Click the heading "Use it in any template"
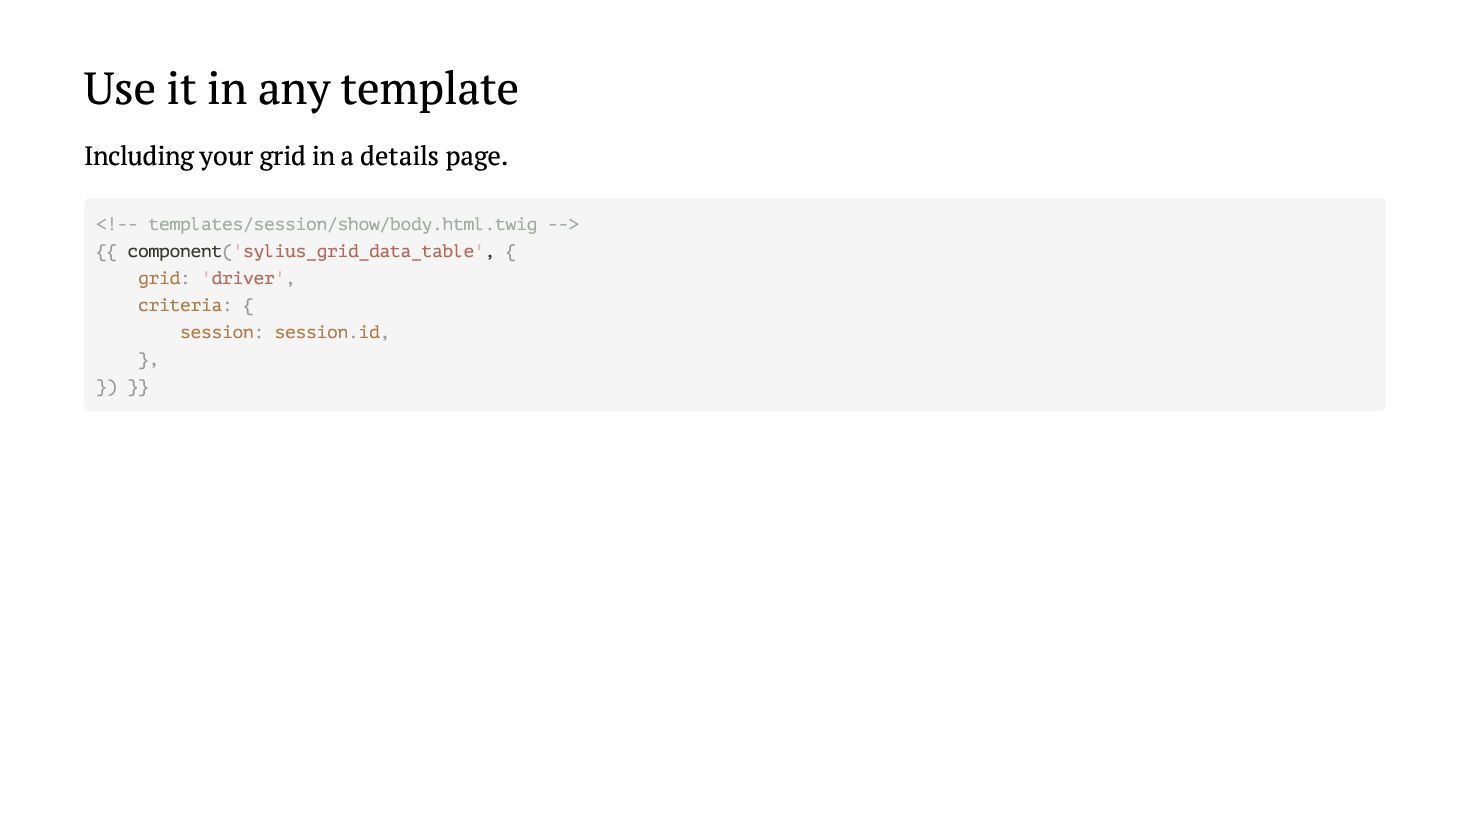Viewport: 1470px width, 828px height. (301, 89)
